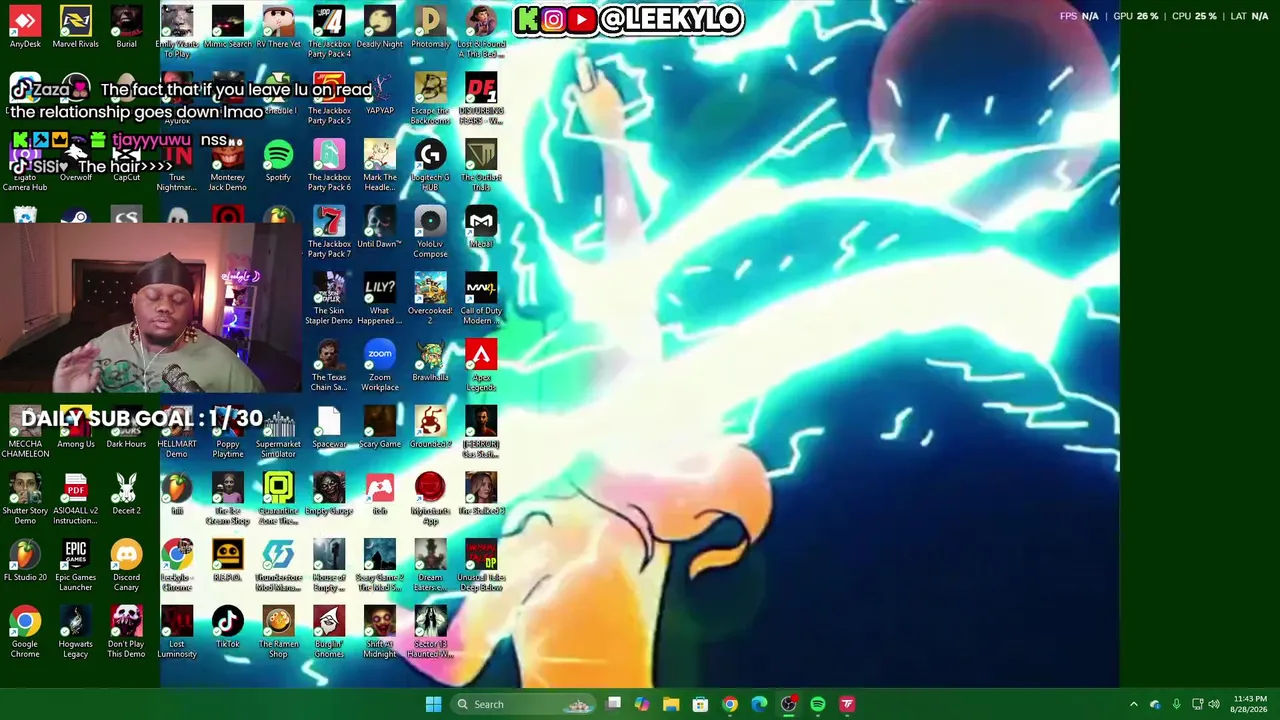This screenshot has height=720, width=1280.
Task: Select the Call of Duty Modern icon
Action: point(481,299)
